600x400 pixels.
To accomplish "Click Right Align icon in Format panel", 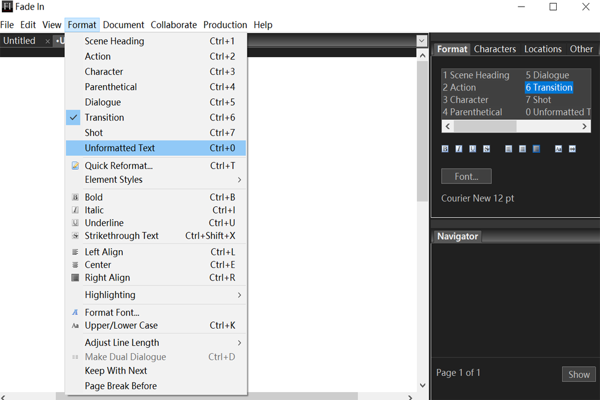I will click(x=536, y=149).
